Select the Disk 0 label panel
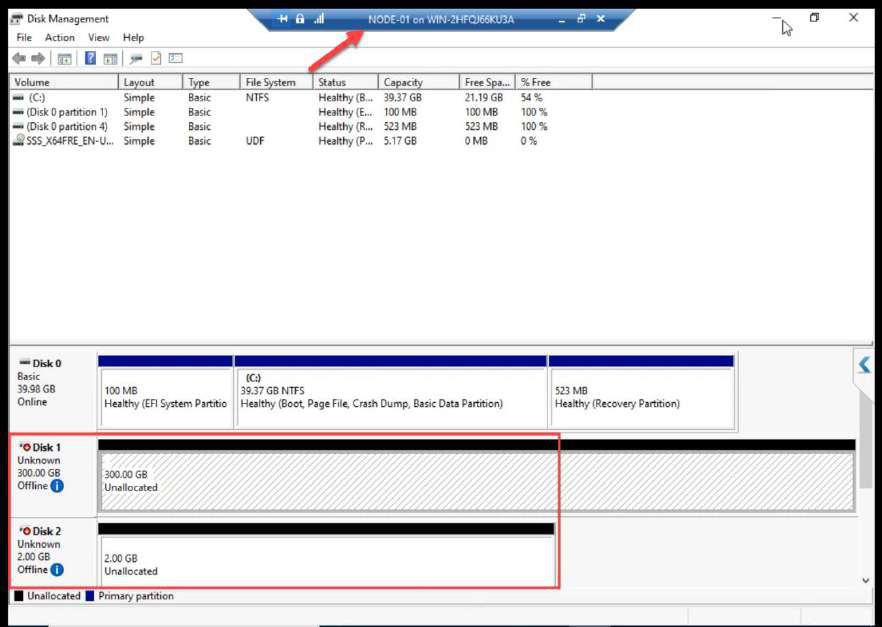 (53, 391)
